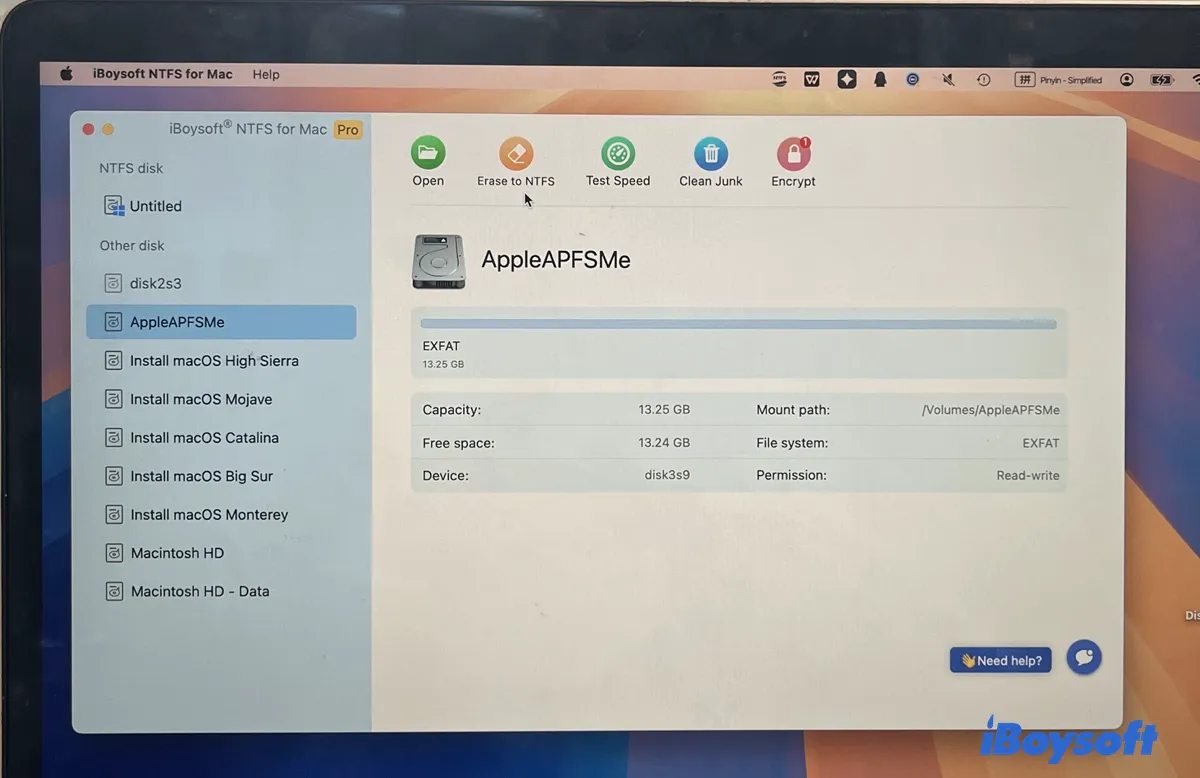Select Install macOS Mojave volume
This screenshot has height=778, width=1200.
[x=189, y=399]
